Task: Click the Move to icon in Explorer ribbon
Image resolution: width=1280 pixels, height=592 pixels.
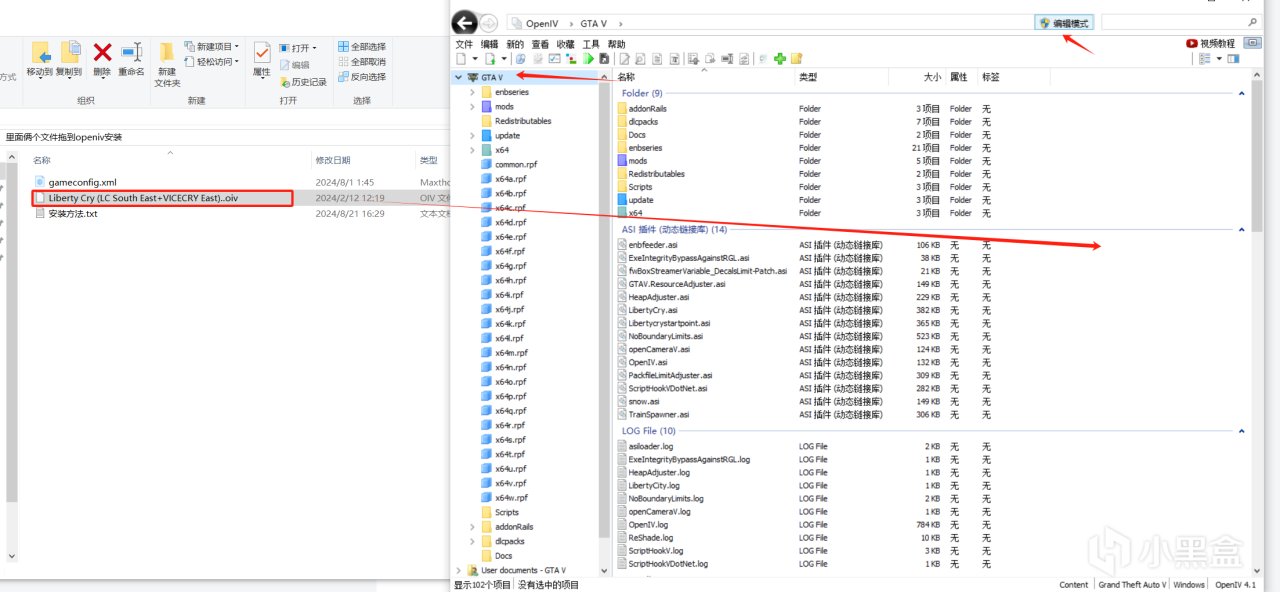Action: click(41, 52)
